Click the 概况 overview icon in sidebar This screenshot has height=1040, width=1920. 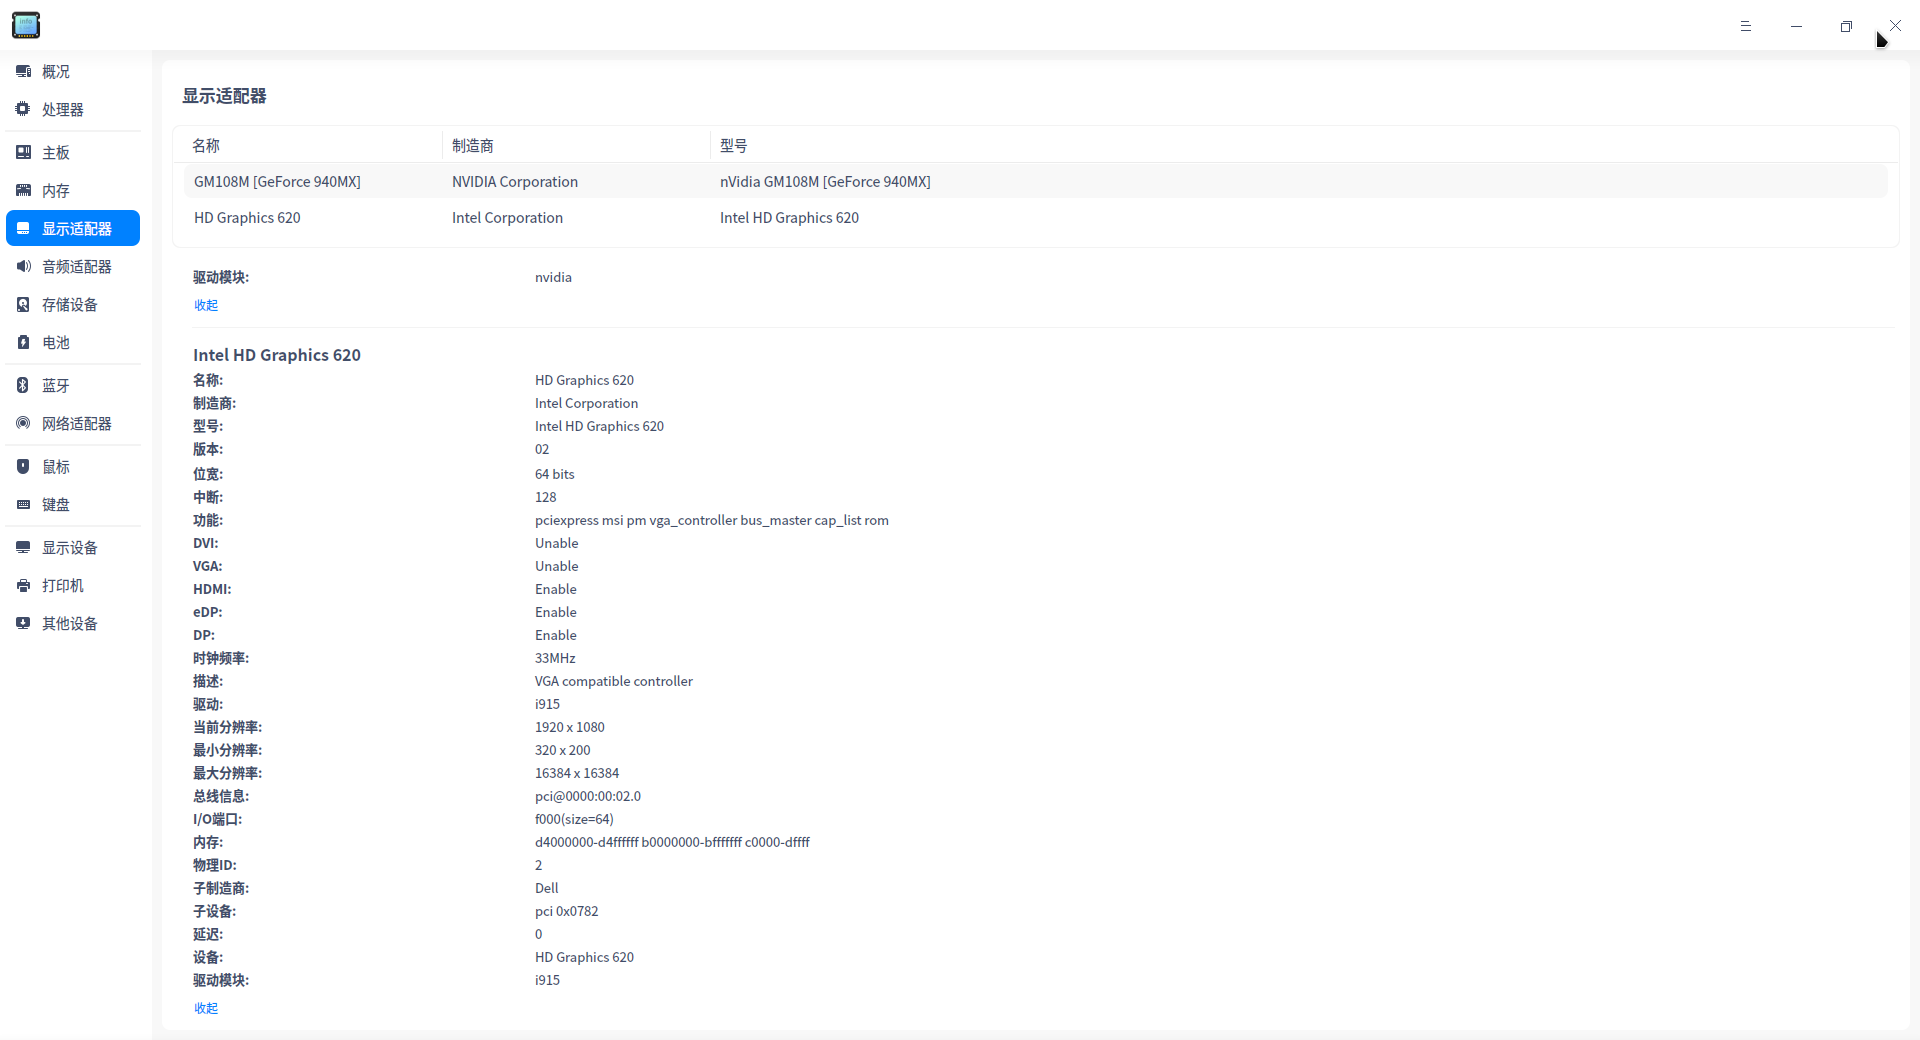tap(23, 72)
